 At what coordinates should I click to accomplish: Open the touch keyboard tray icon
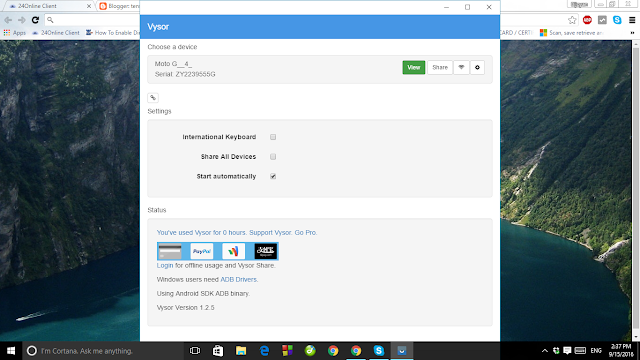tap(580, 351)
